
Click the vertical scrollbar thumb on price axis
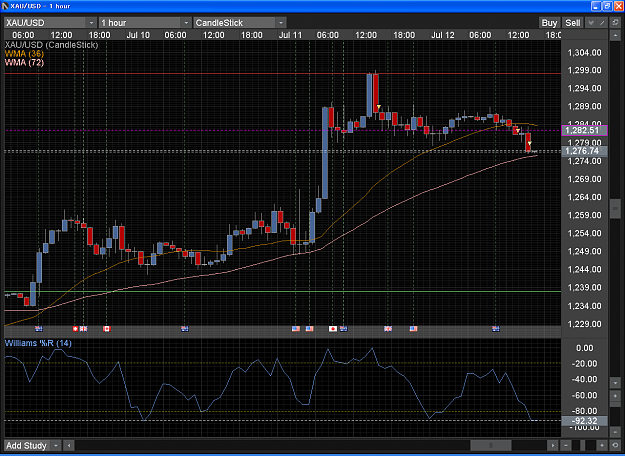(x=615, y=208)
